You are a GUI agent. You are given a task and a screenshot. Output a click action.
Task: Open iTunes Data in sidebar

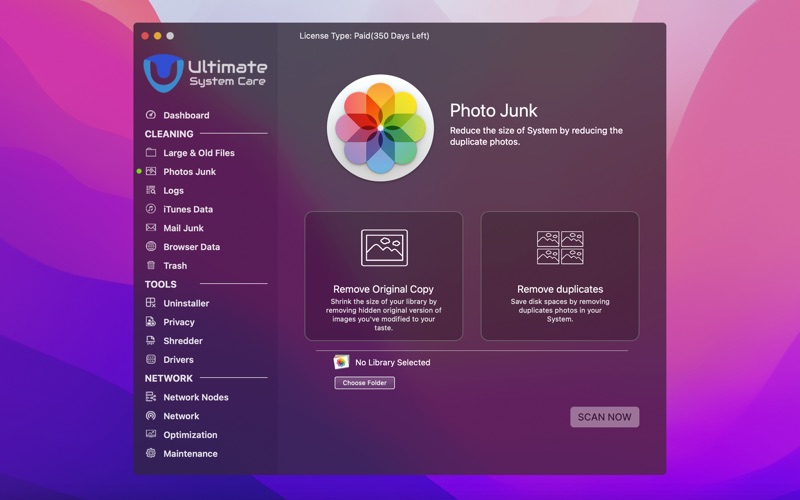(x=188, y=209)
